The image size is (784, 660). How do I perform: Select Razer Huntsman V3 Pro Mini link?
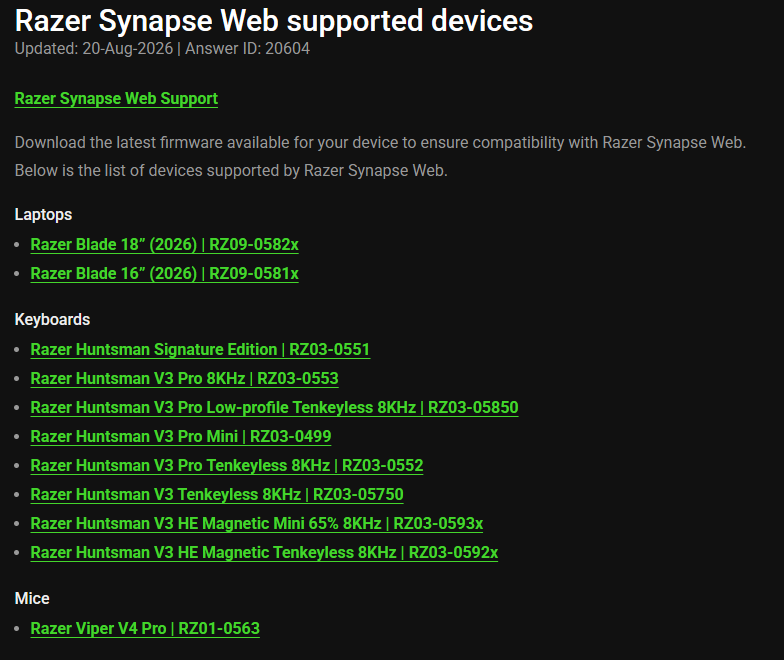point(181,436)
